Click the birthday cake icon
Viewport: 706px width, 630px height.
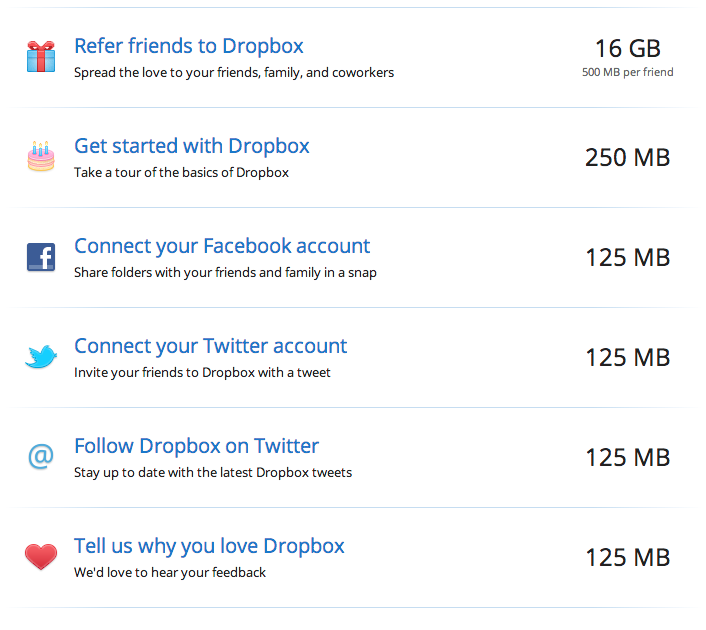41,156
